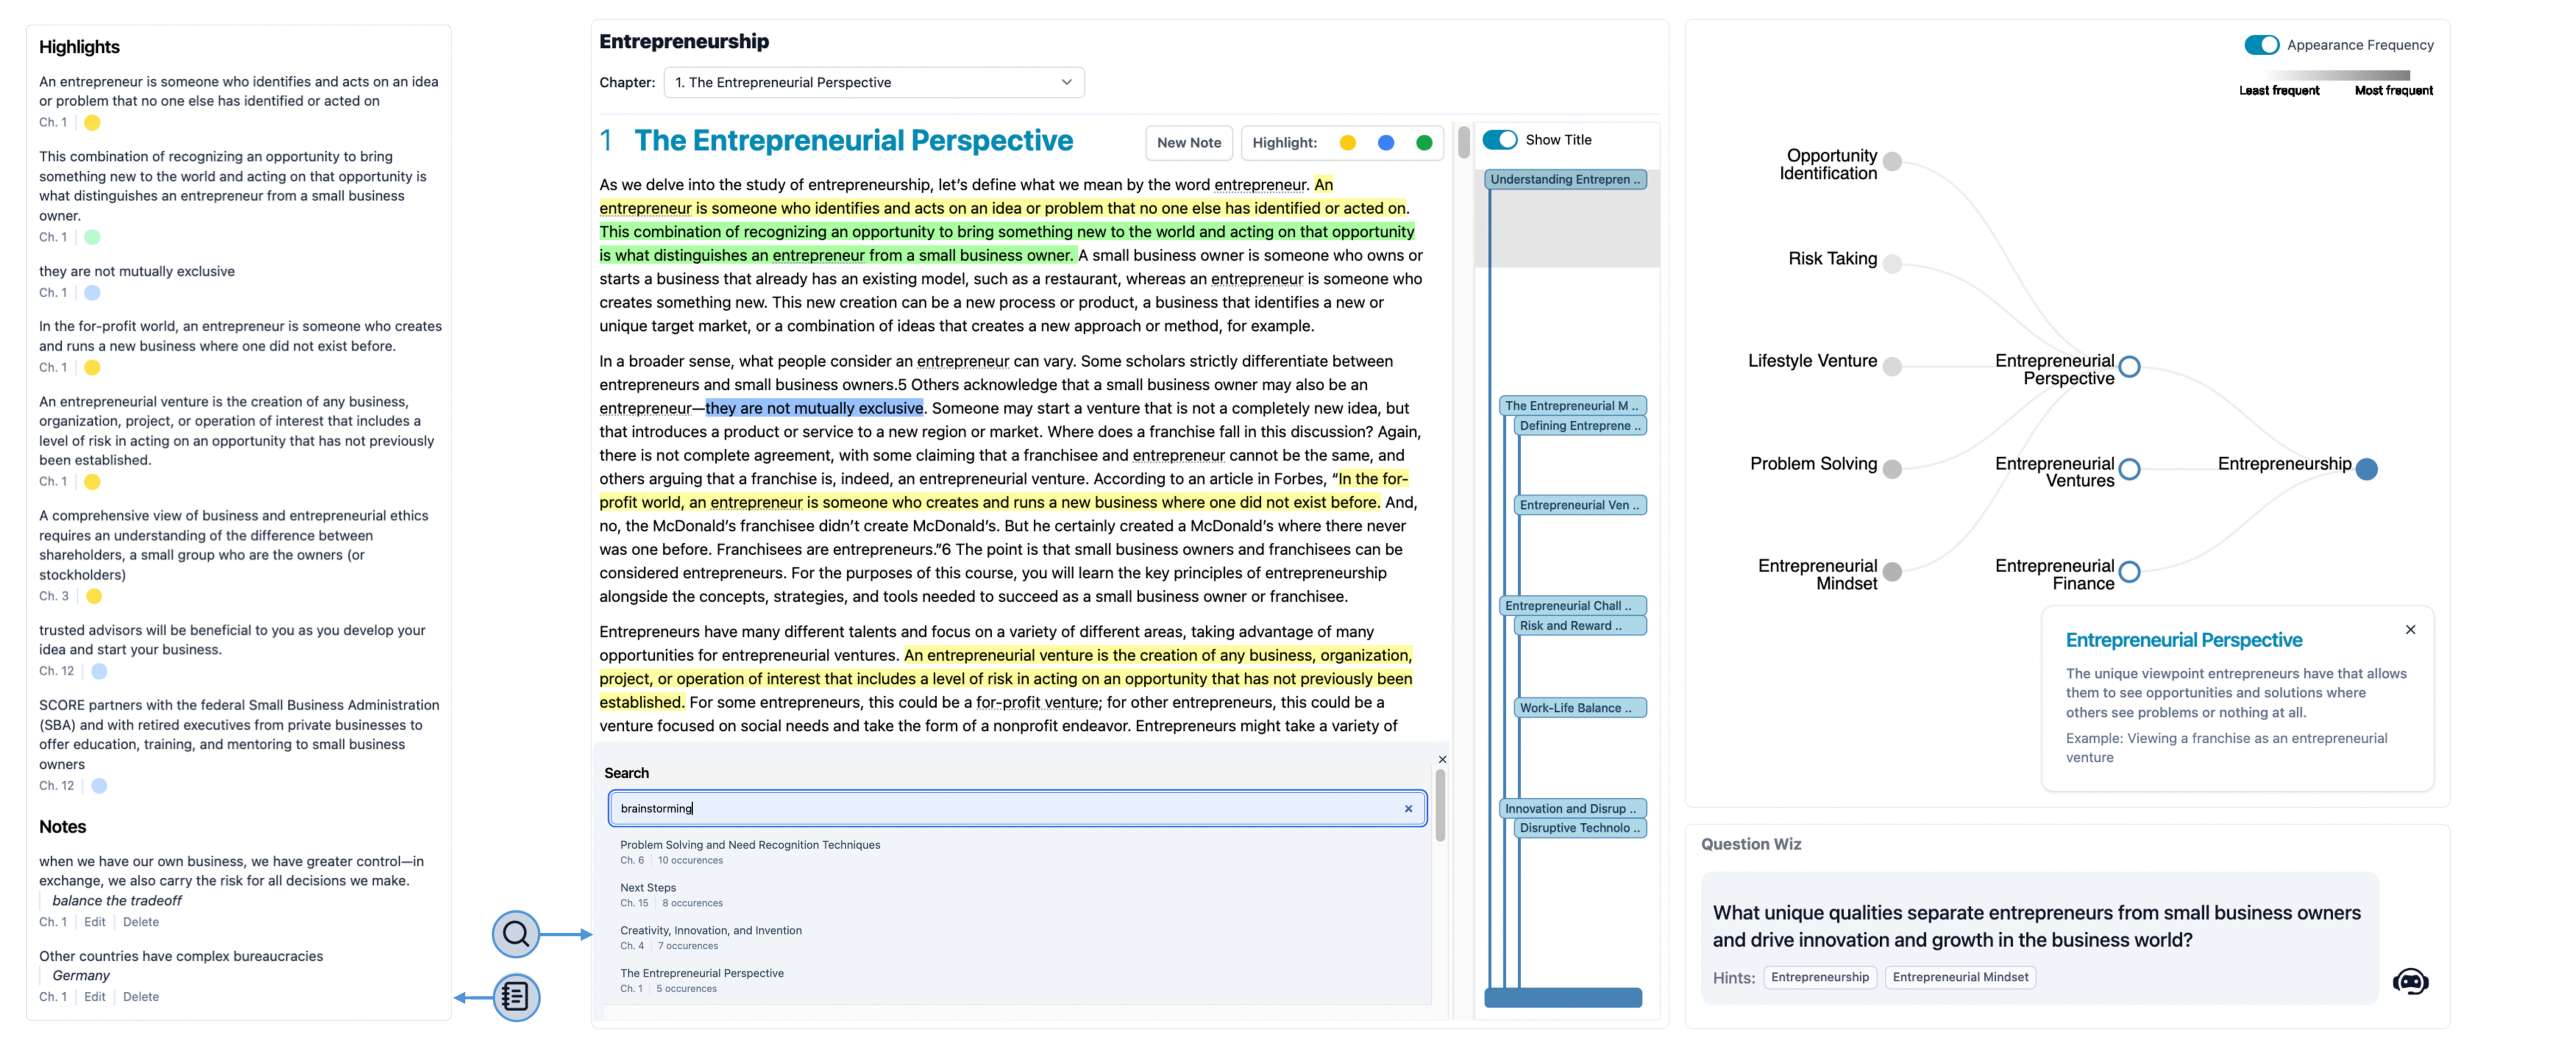Open highlight starting 'trusted advisors will be beneficial'
2572x1042 pixels.
pyautogui.click(x=232, y=640)
